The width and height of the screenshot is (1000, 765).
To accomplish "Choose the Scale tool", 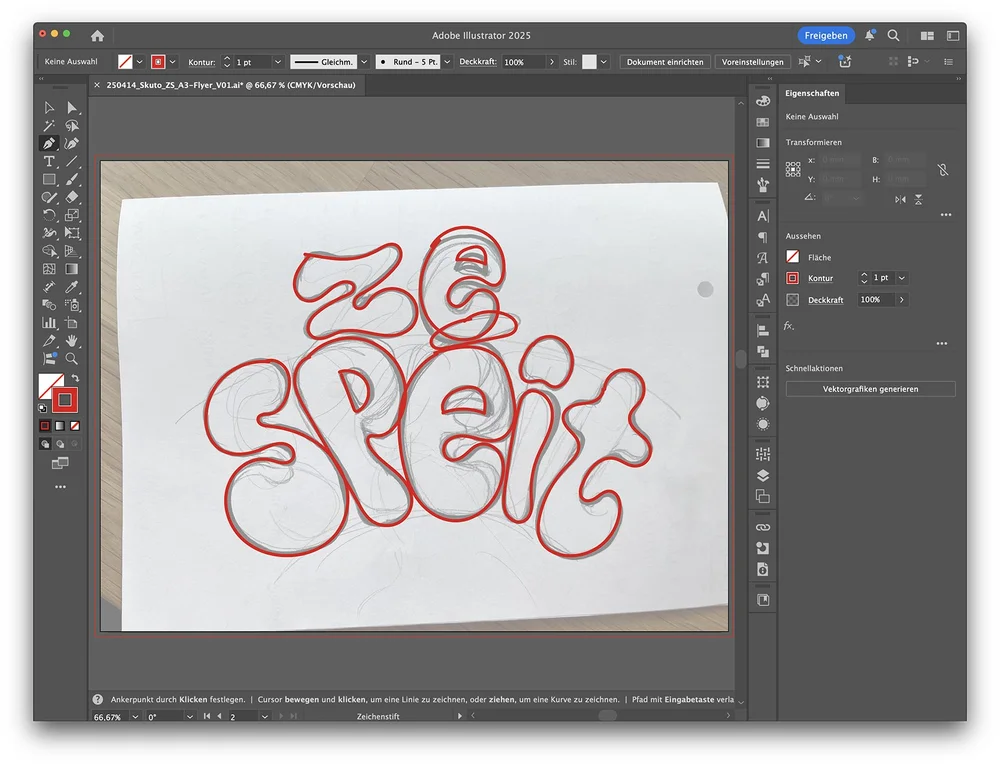I will pyautogui.click(x=71, y=215).
